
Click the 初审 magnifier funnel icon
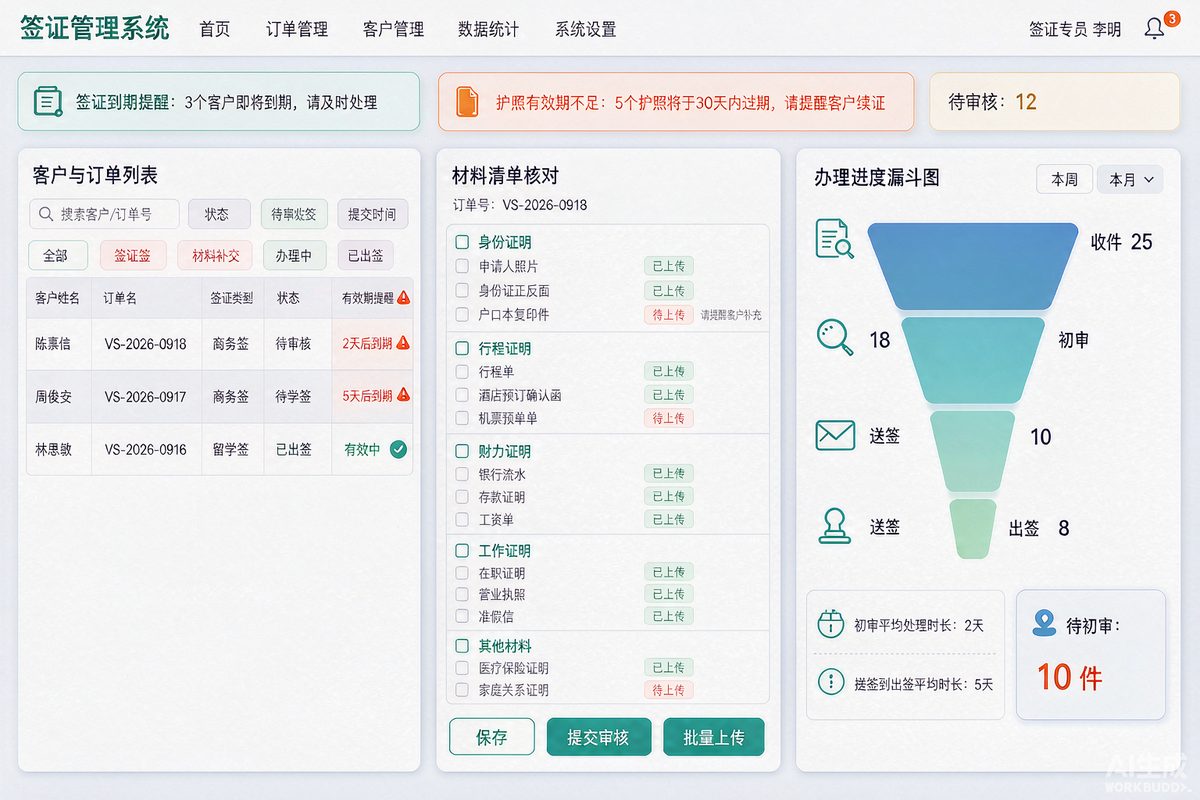[x=835, y=337]
